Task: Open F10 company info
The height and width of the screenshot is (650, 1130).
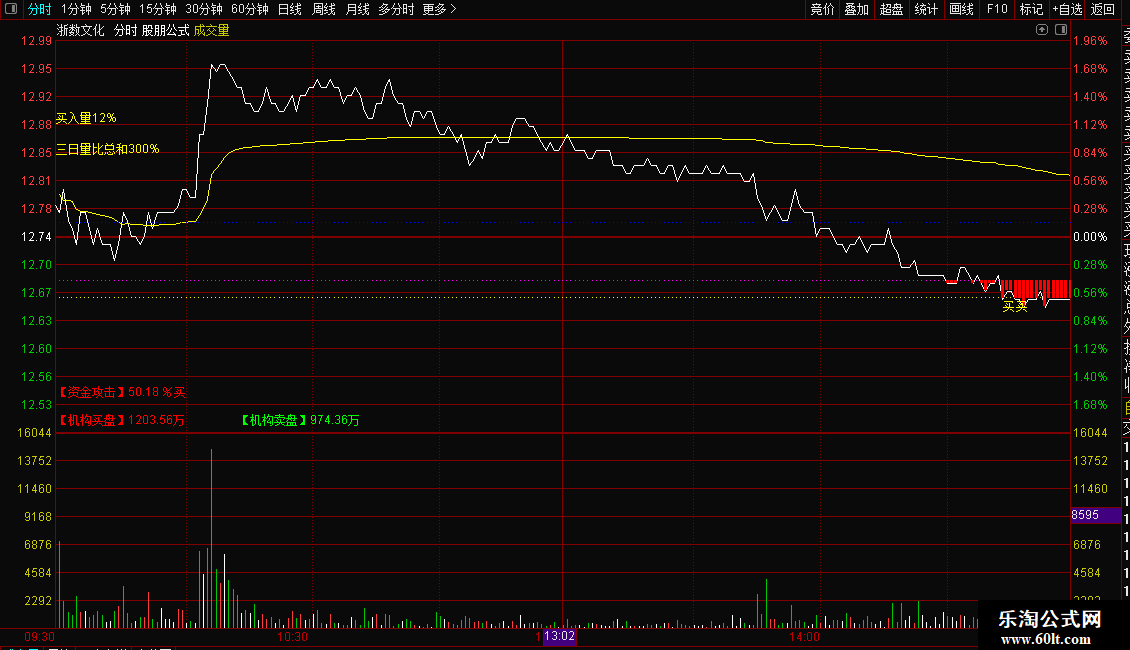Action: [997, 9]
